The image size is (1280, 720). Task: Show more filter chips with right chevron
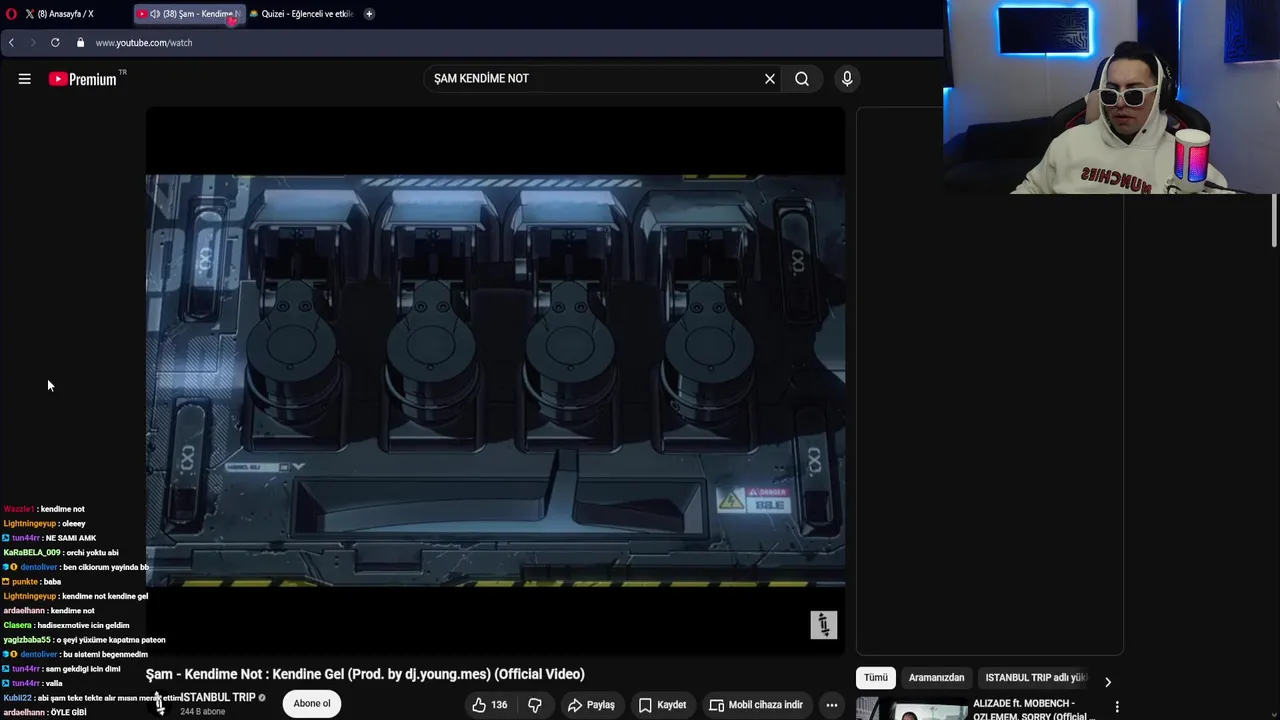[1108, 682]
